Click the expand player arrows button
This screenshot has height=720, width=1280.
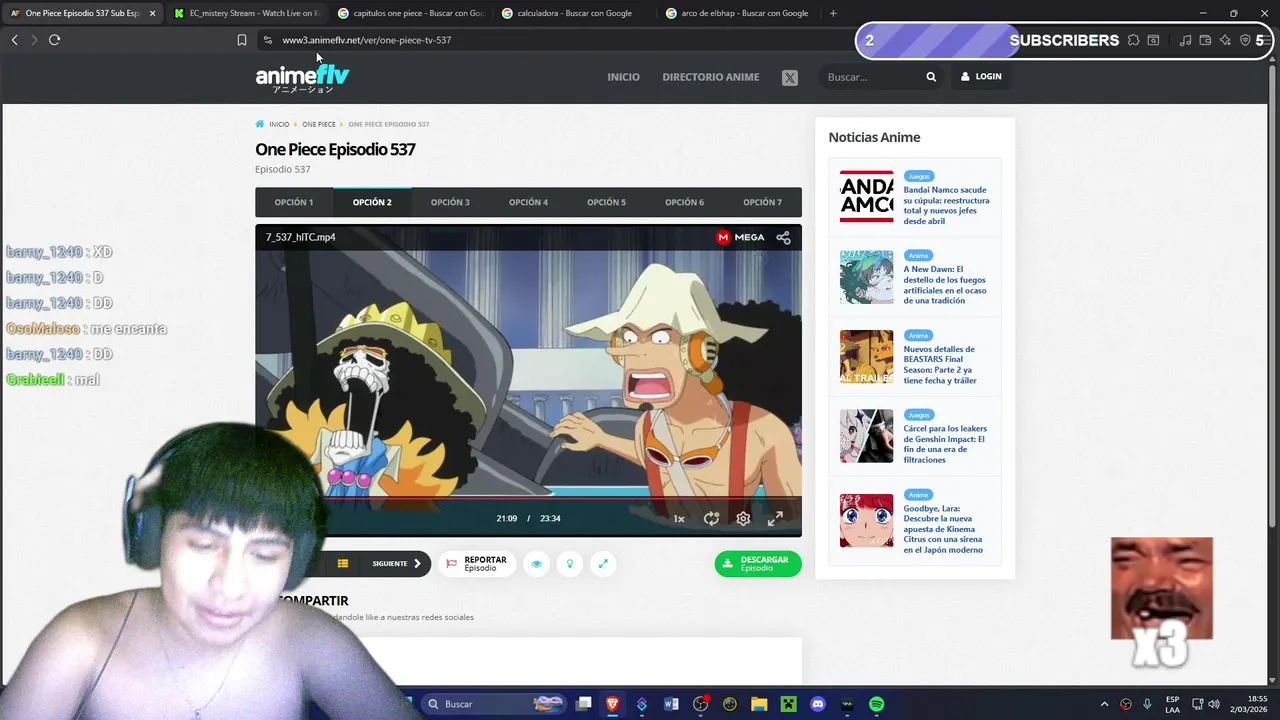pyautogui.click(x=603, y=564)
